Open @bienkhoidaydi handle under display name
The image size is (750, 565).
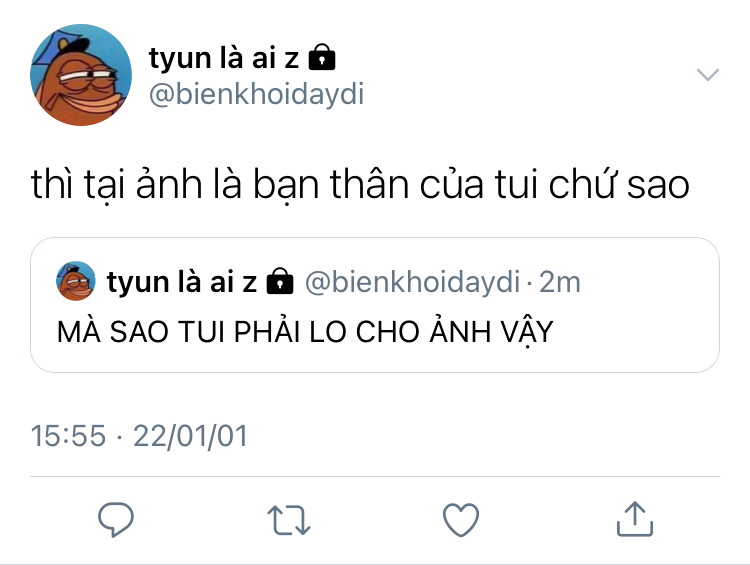(x=257, y=94)
